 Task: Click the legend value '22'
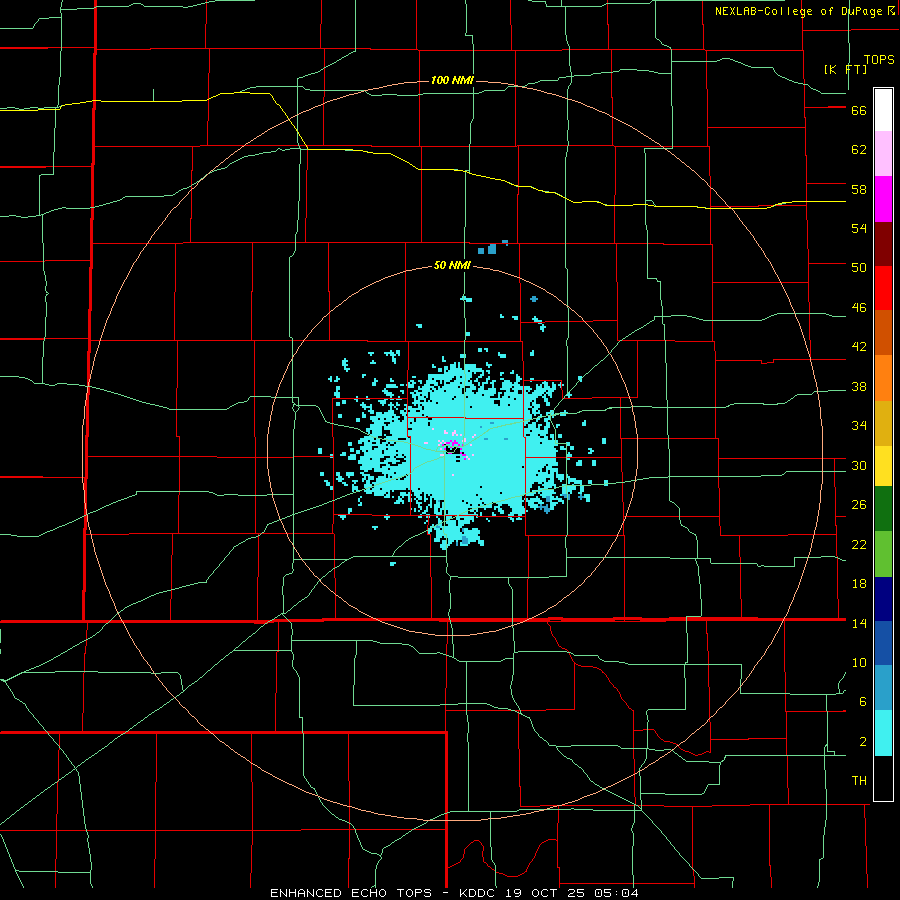[x=859, y=544]
